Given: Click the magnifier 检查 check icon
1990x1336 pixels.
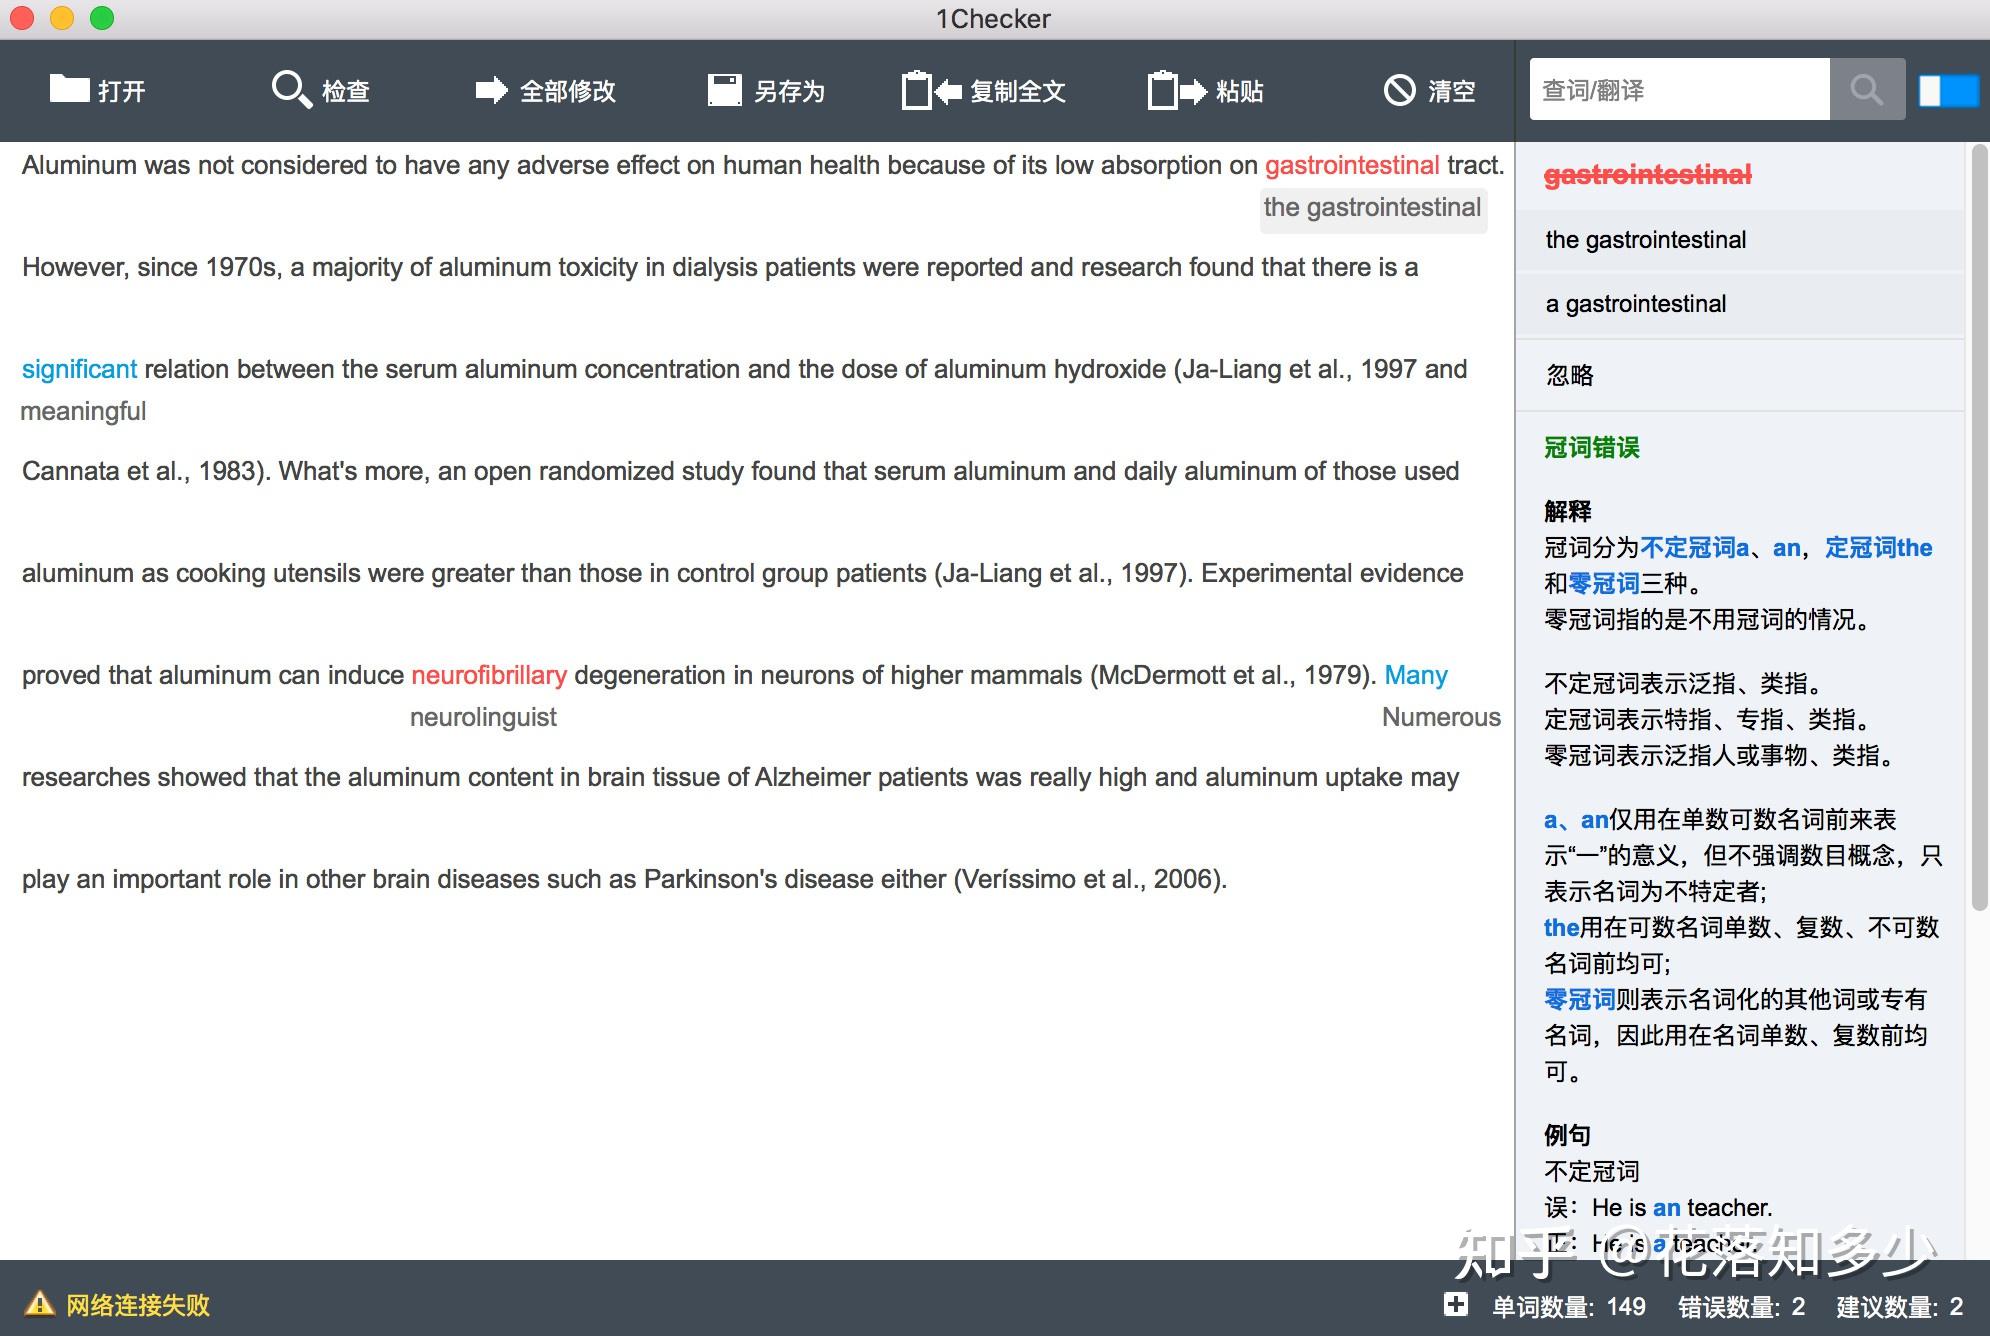Looking at the screenshot, I should click(291, 90).
